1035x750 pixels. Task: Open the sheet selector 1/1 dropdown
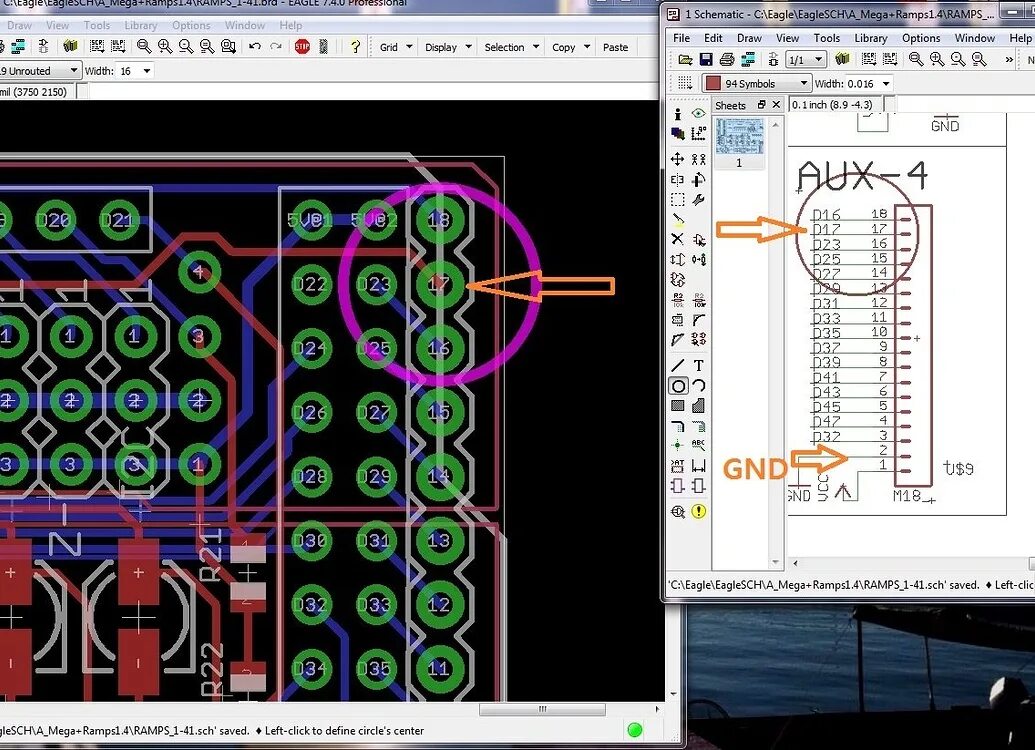point(806,60)
